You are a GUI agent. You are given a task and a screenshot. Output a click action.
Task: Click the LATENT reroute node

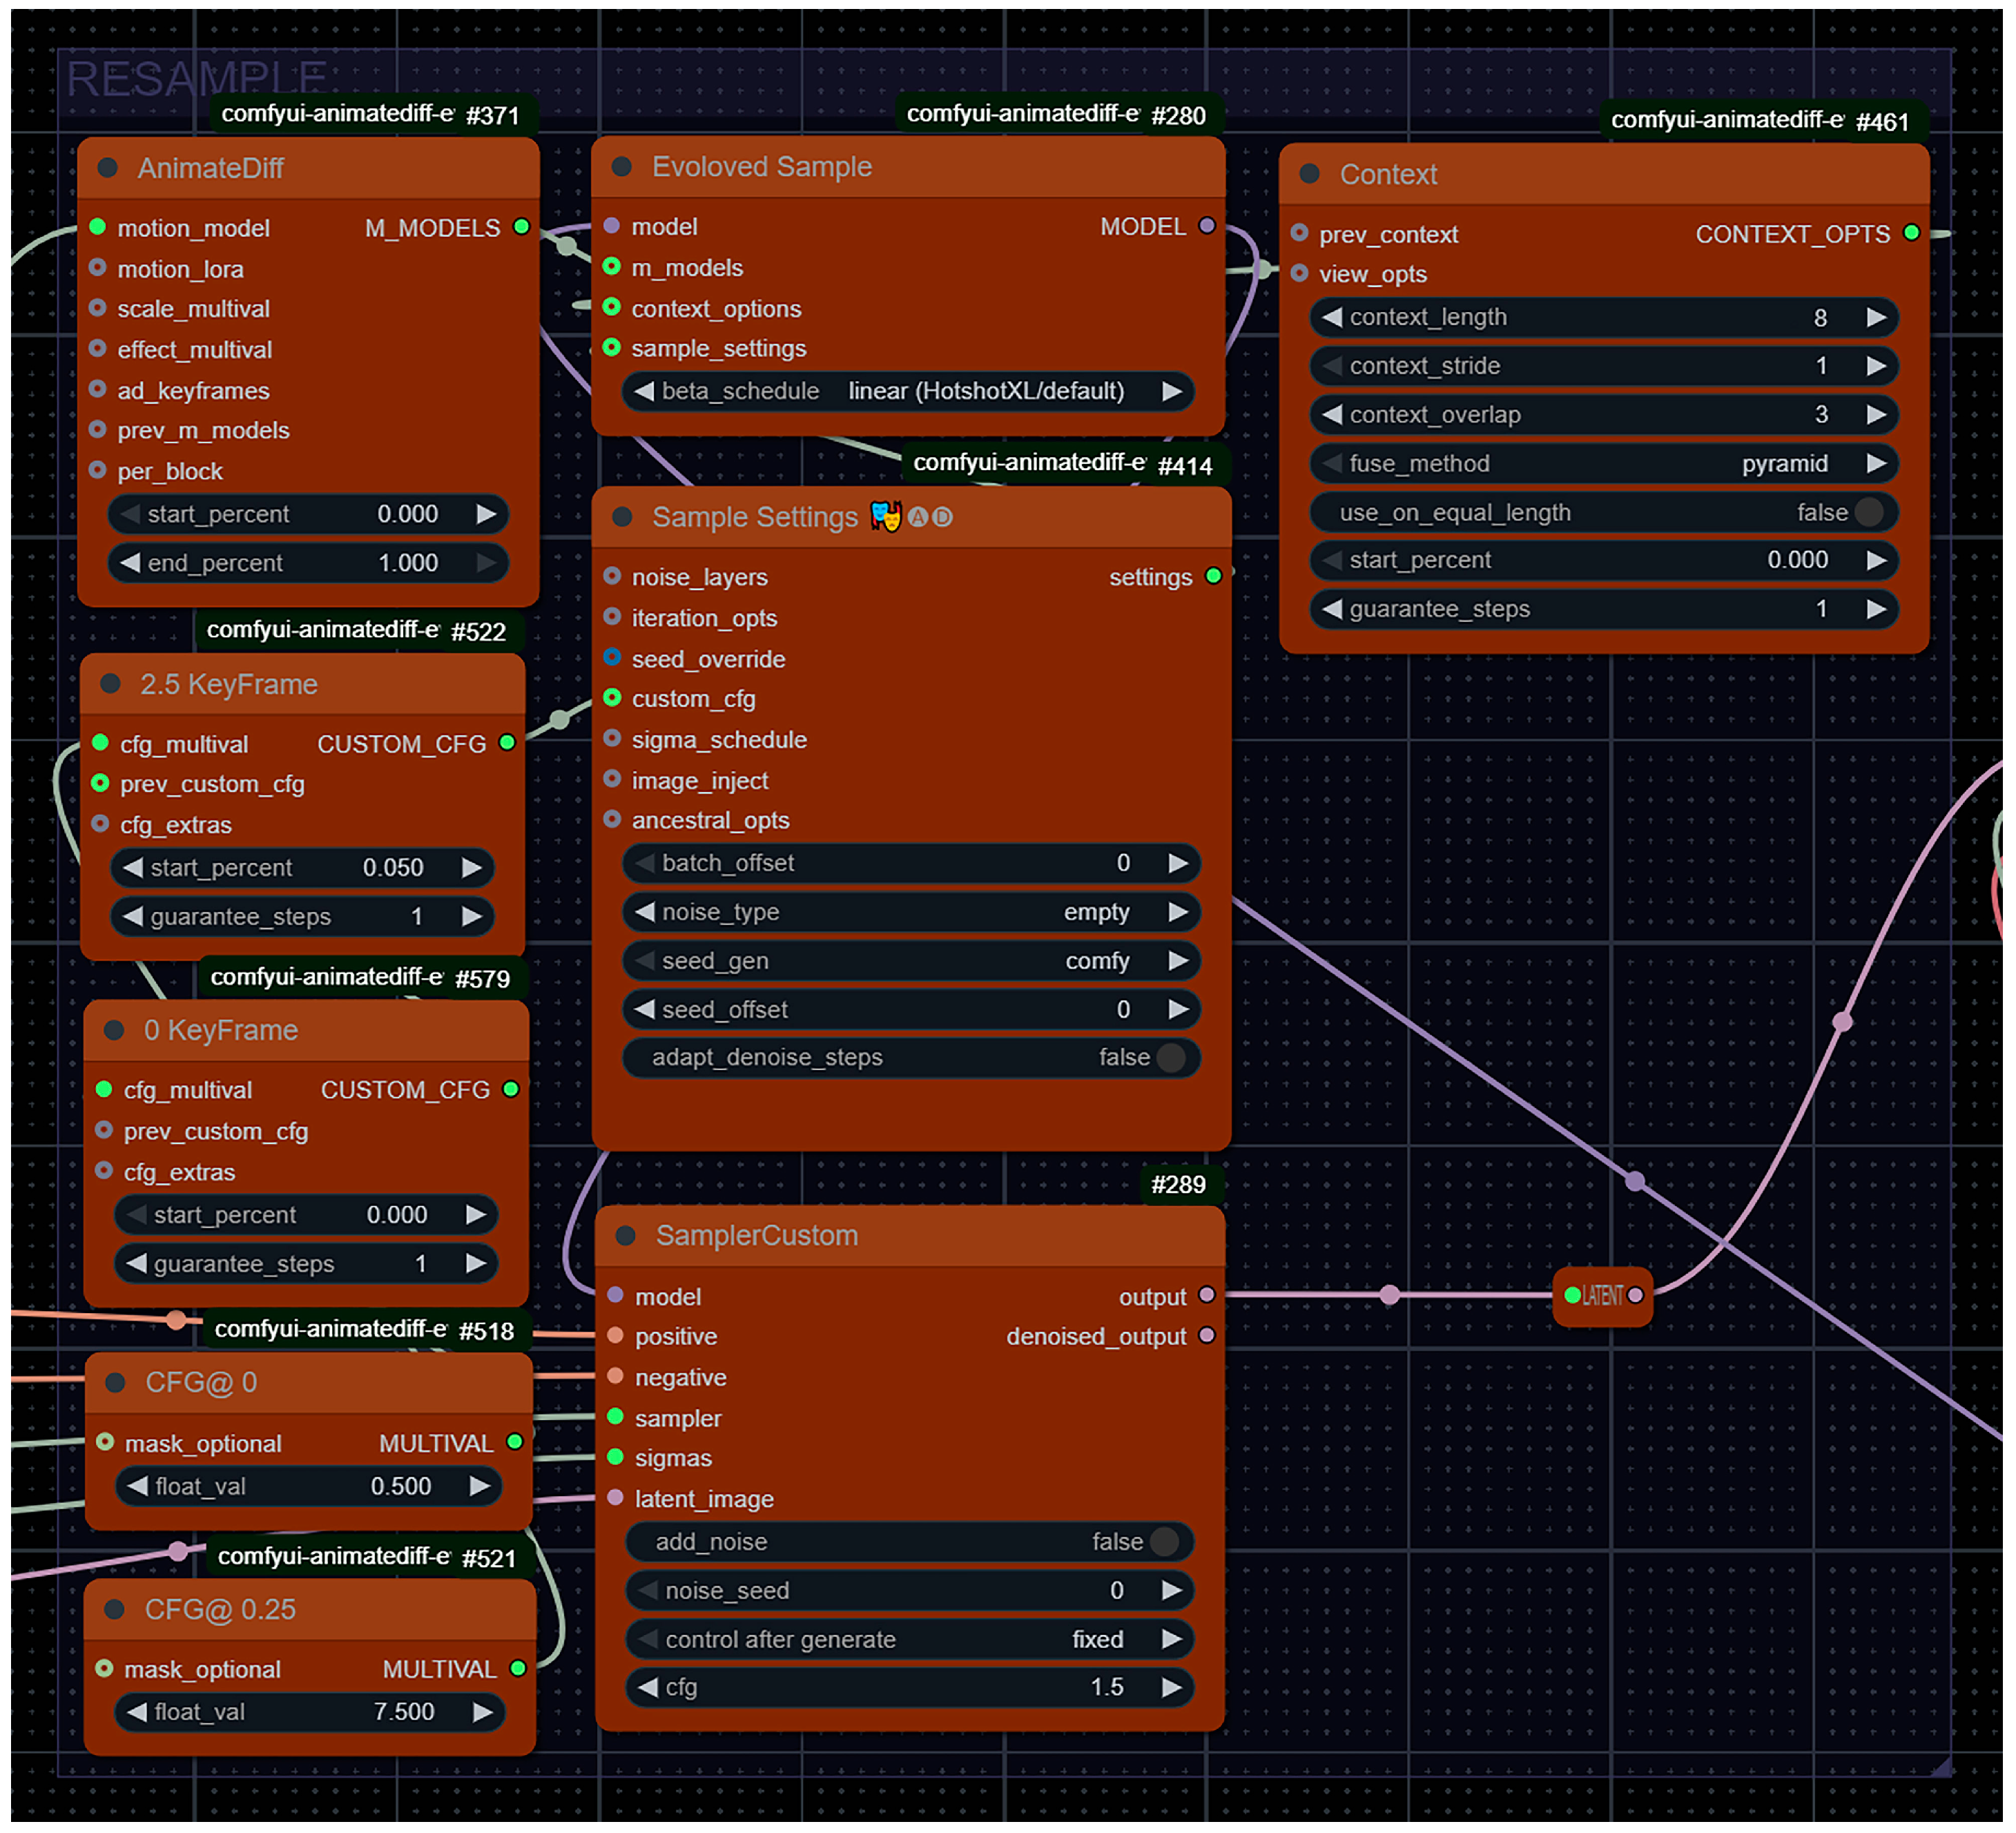1602,1296
